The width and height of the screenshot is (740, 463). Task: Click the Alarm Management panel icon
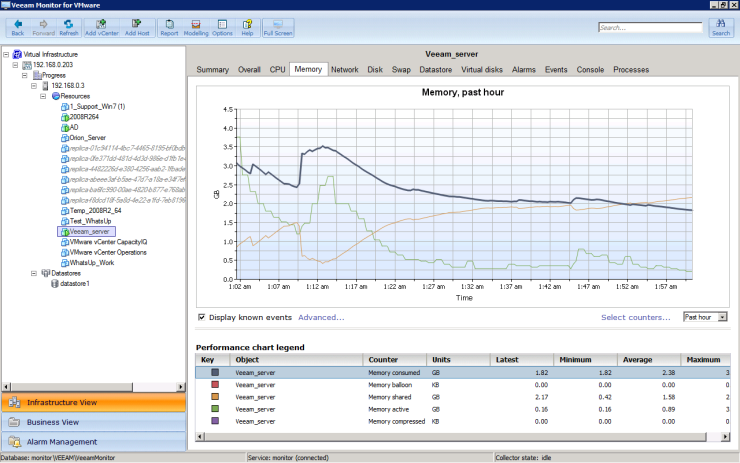pyautogui.click(x=14, y=442)
